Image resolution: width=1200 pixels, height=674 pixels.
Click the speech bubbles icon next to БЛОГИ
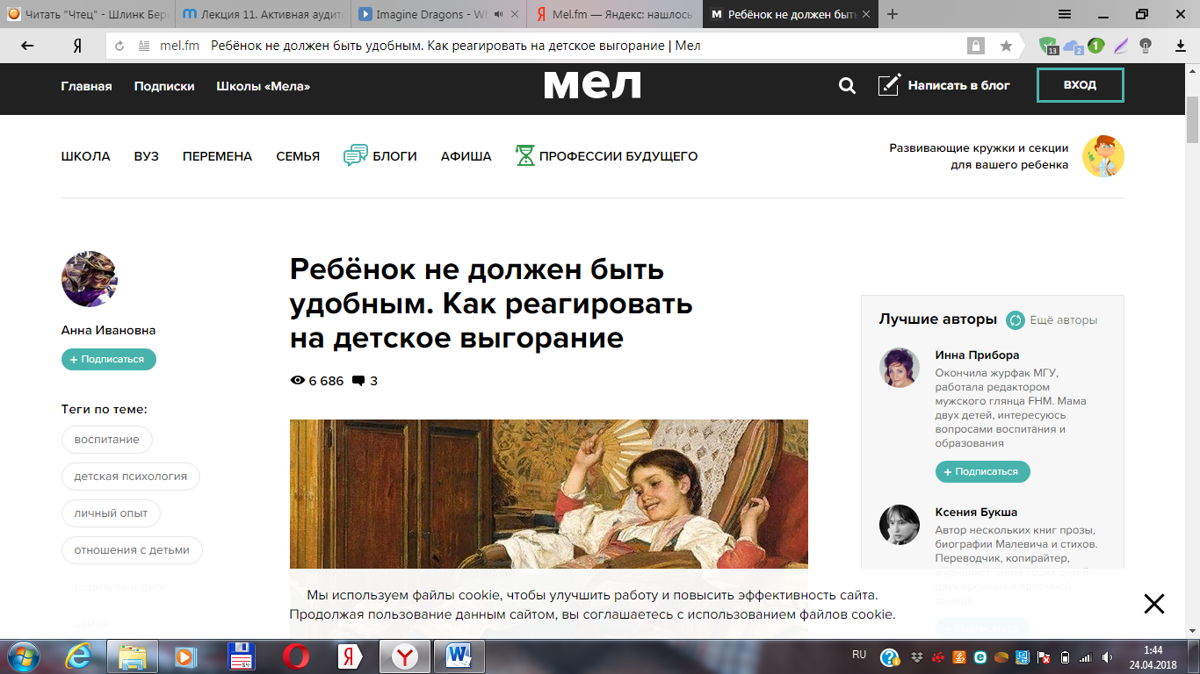pyautogui.click(x=355, y=156)
